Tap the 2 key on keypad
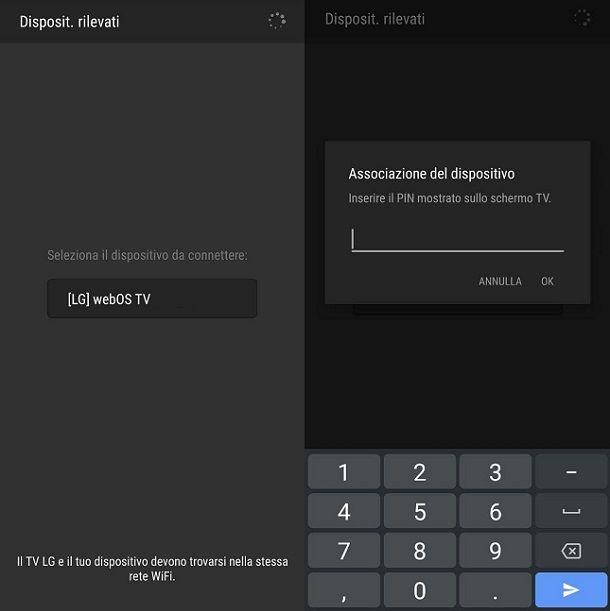The height and width of the screenshot is (611, 610). coord(420,471)
